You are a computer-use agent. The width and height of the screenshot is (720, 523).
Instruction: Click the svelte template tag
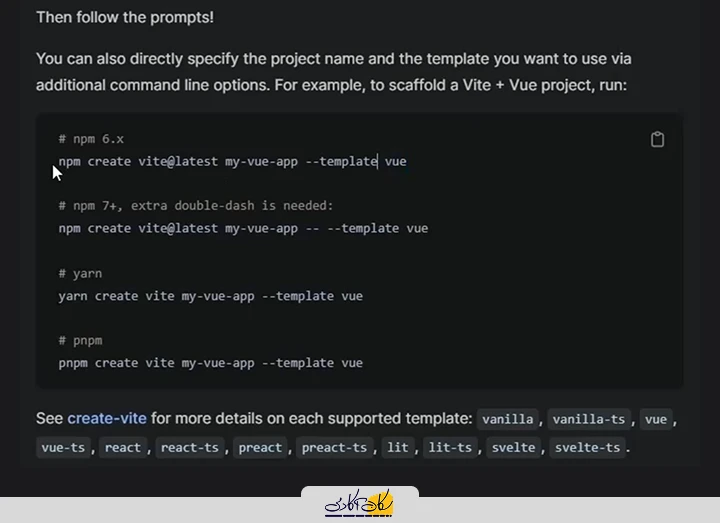[513, 447]
